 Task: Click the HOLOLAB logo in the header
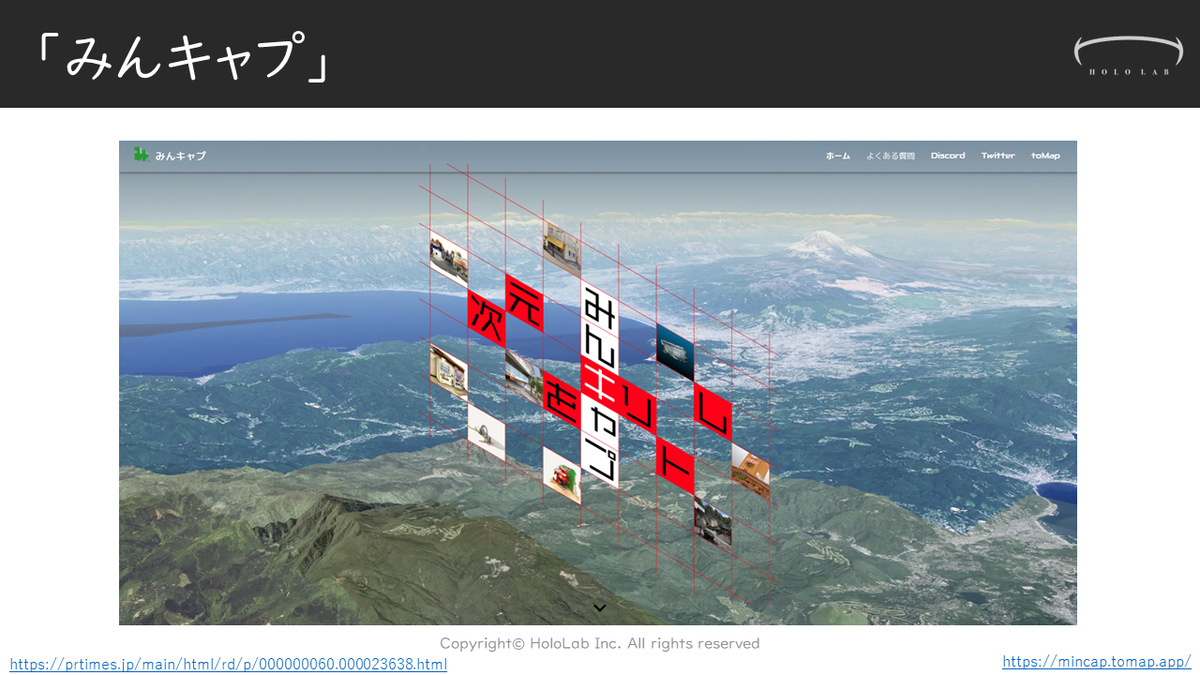tap(1127, 57)
